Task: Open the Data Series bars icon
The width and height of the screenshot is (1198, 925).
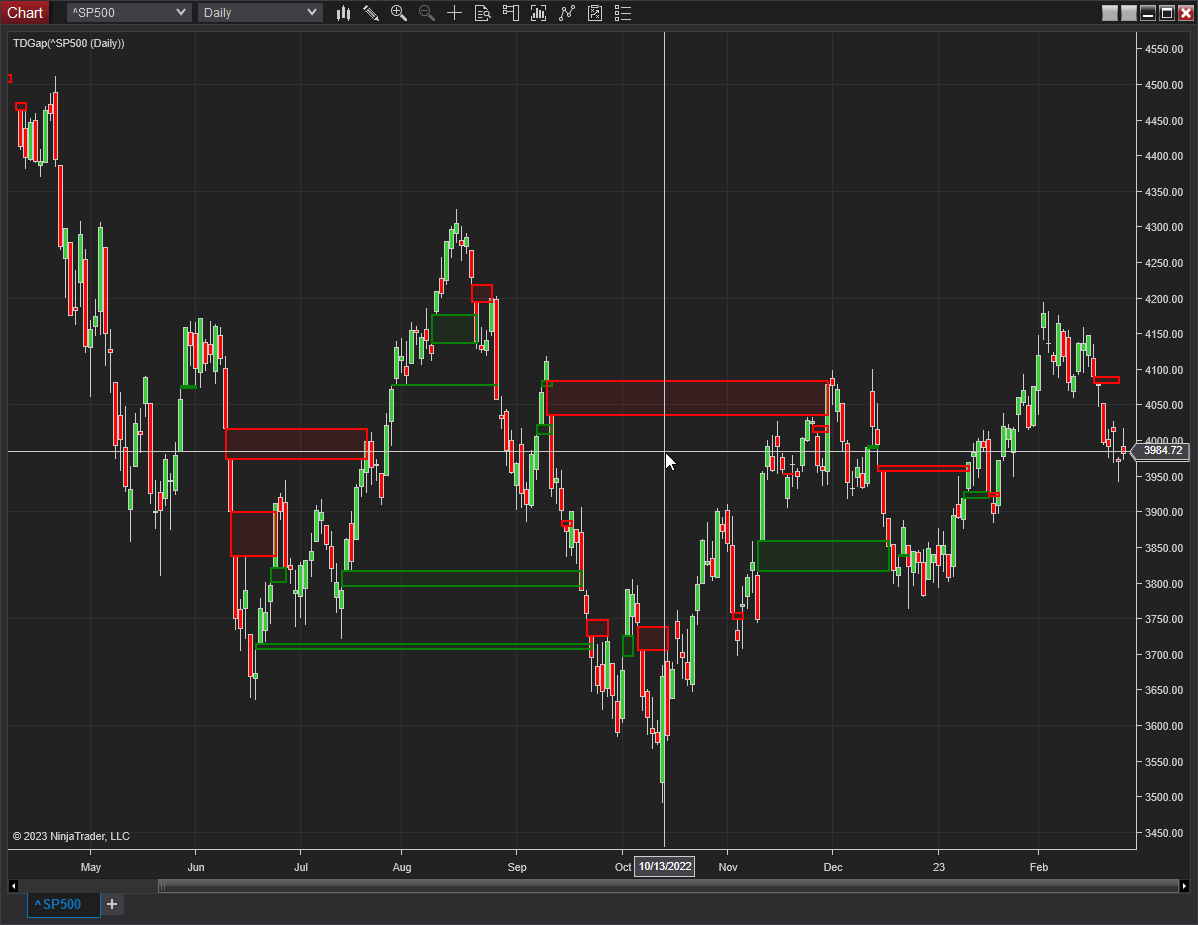Action: pos(539,13)
